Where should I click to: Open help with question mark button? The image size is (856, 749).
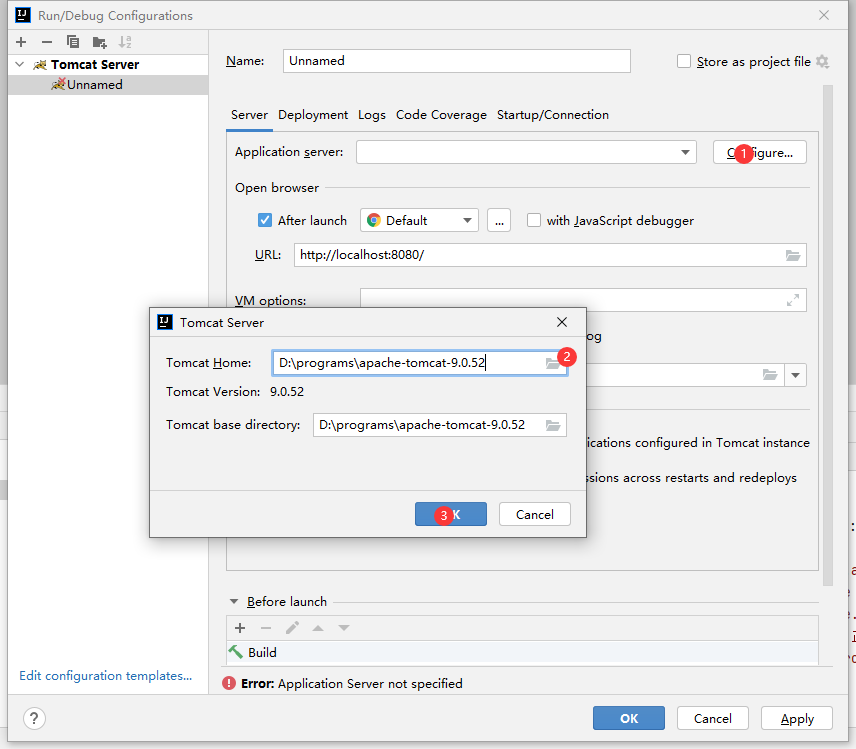(34, 718)
